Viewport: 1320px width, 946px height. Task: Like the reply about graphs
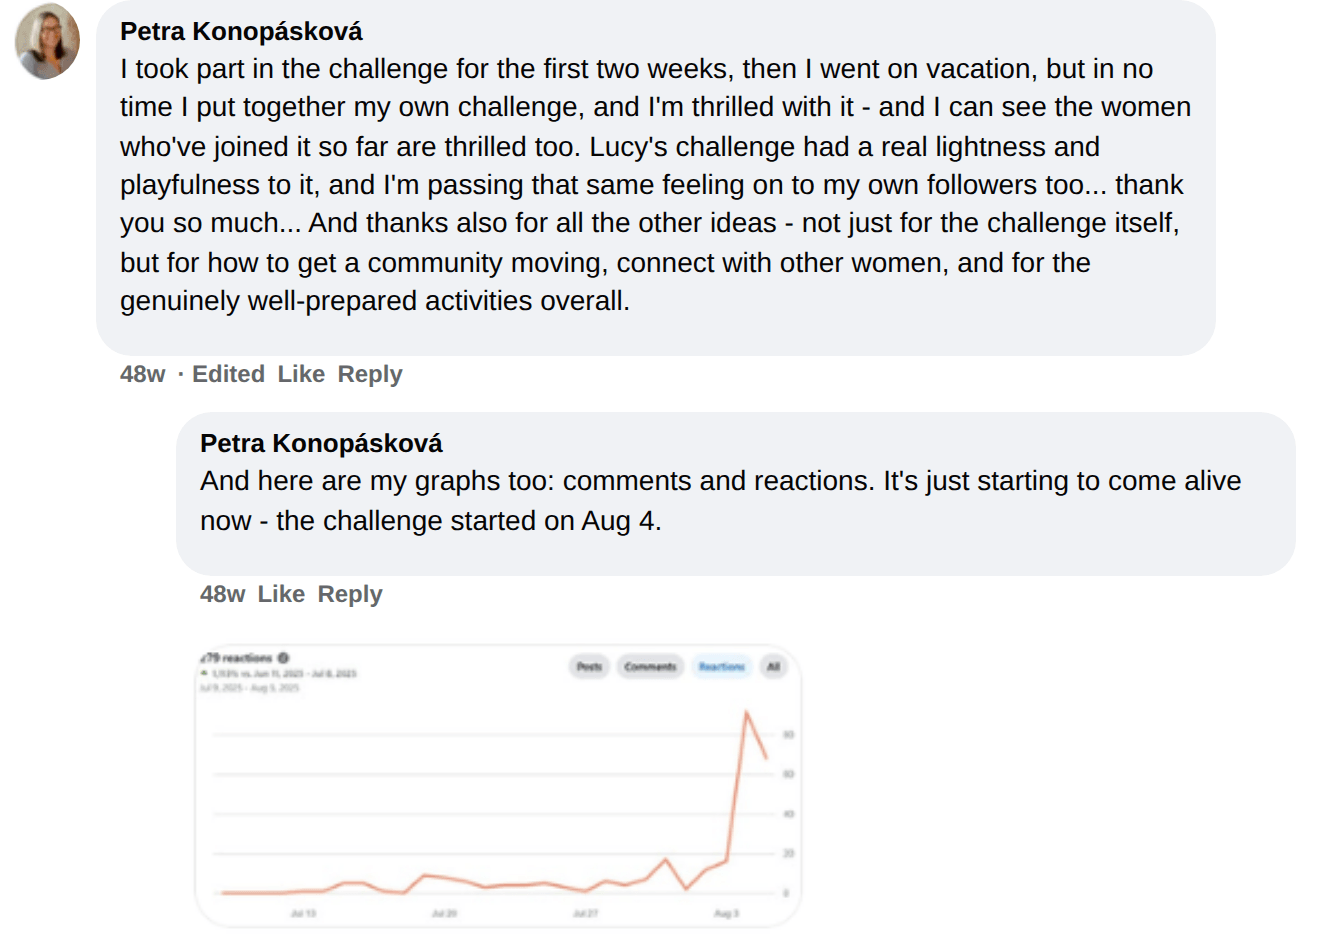pos(281,594)
